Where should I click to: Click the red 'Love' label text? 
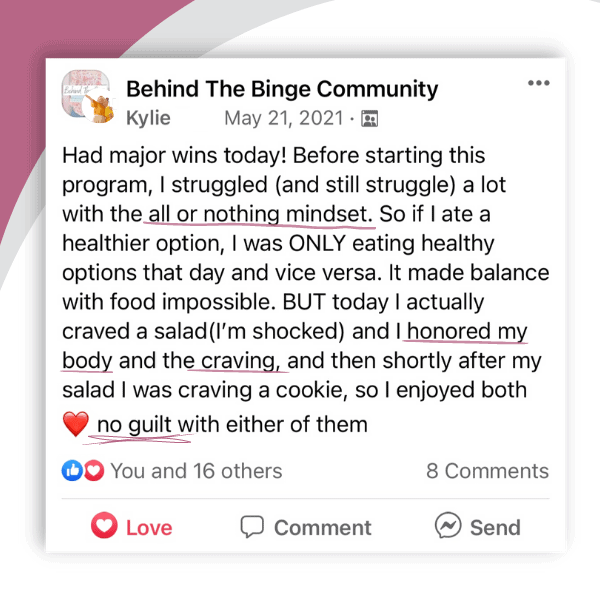[x=149, y=527]
